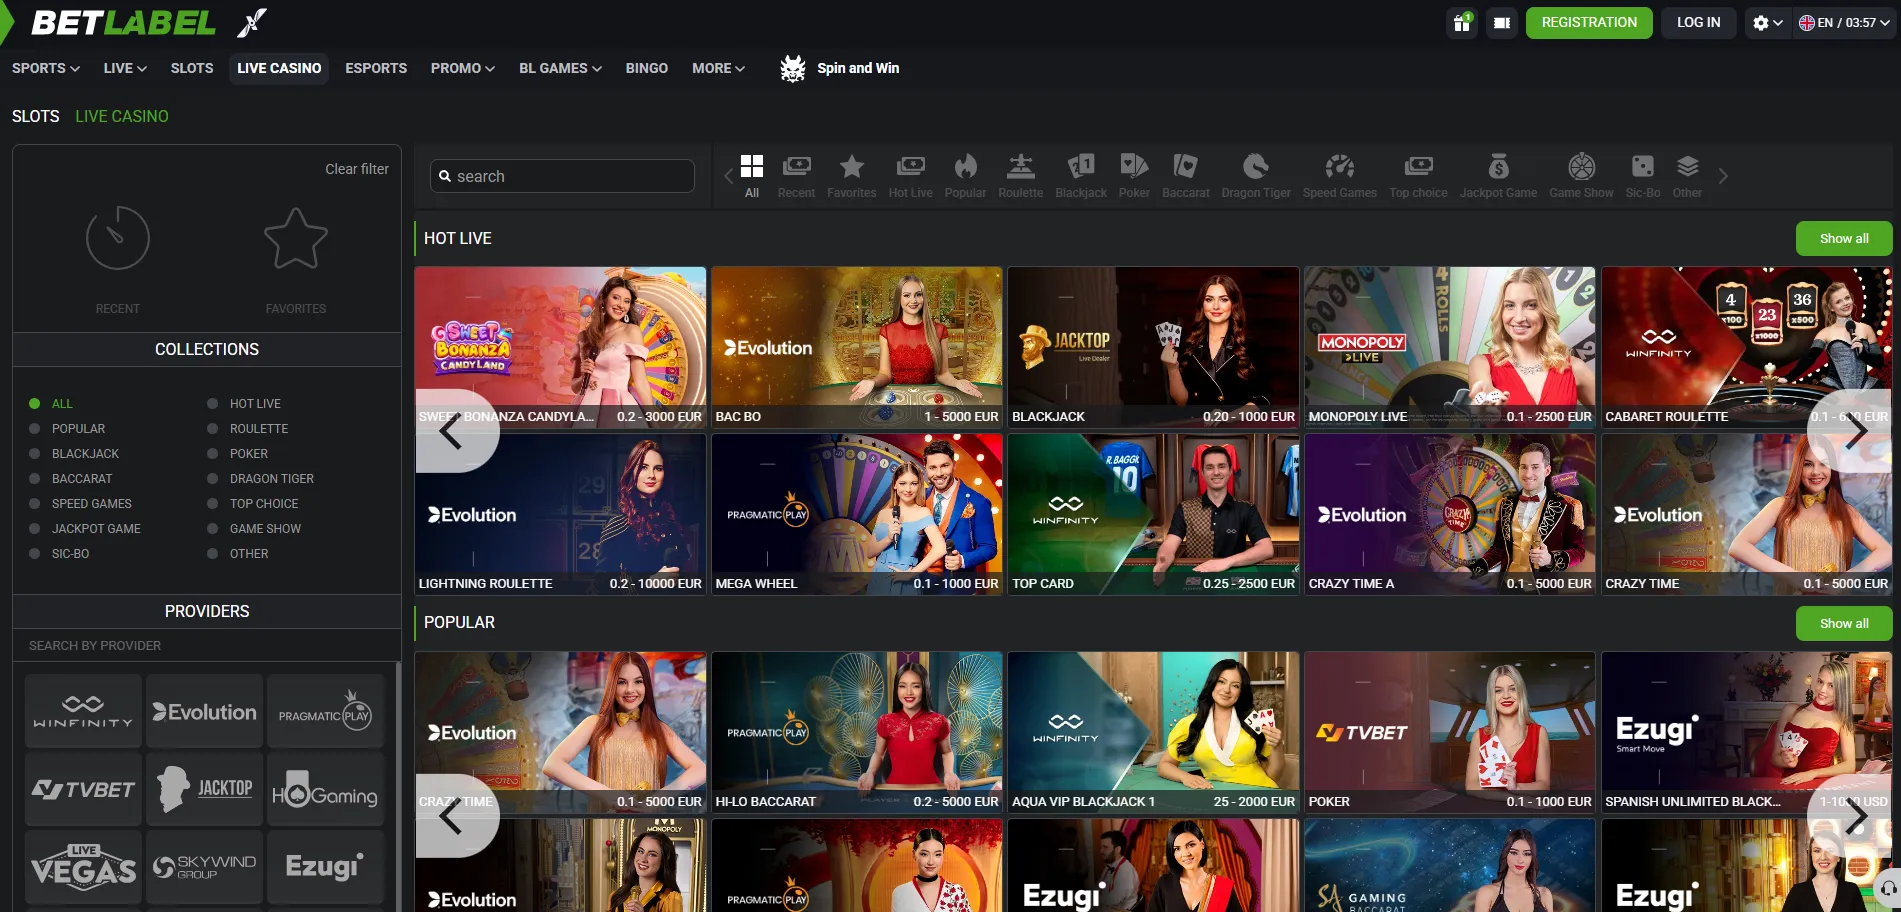Open the language and time selector EN
This screenshot has height=912, width=1901.
[1844, 22]
